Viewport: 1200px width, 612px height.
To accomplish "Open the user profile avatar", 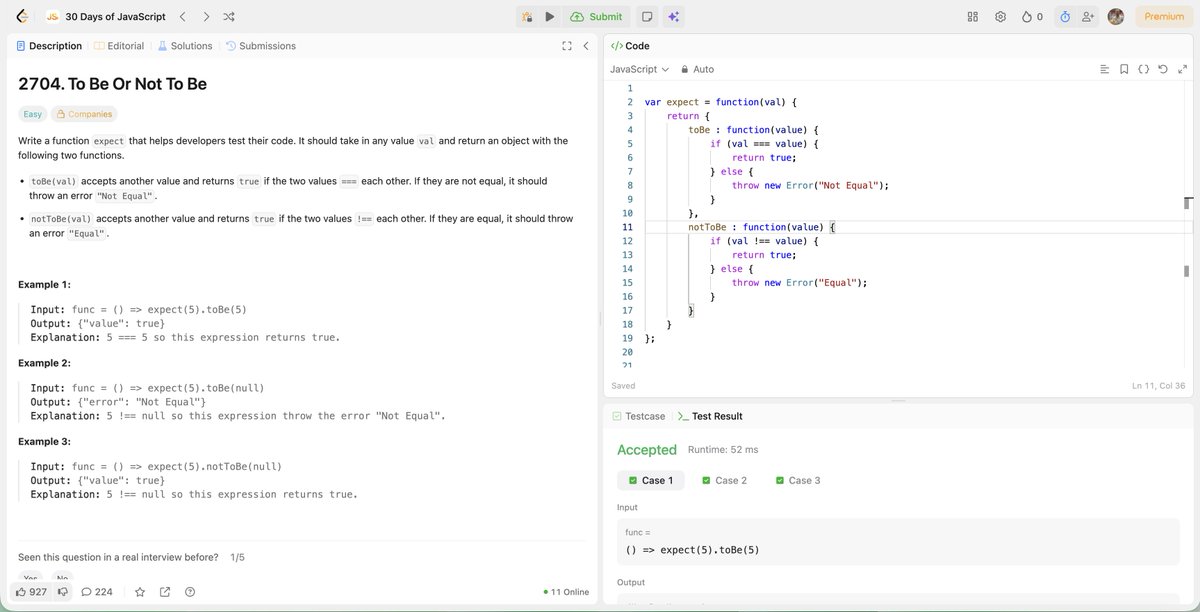I will 1116,16.
